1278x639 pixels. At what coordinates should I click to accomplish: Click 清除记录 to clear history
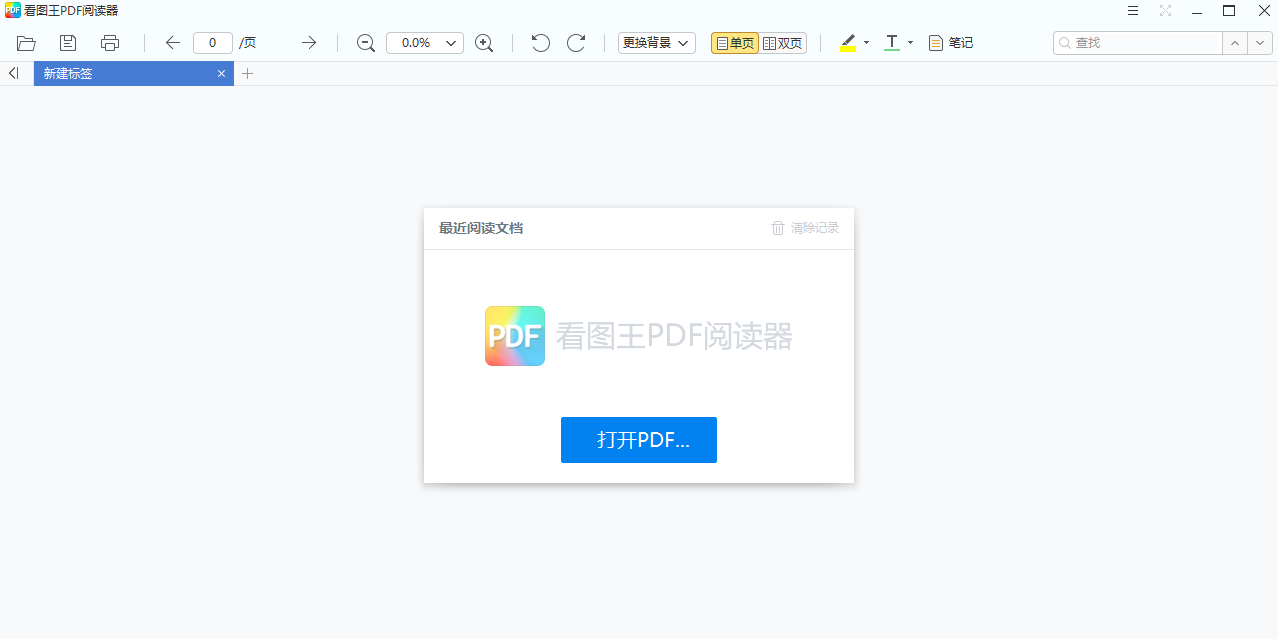[815, 228]
